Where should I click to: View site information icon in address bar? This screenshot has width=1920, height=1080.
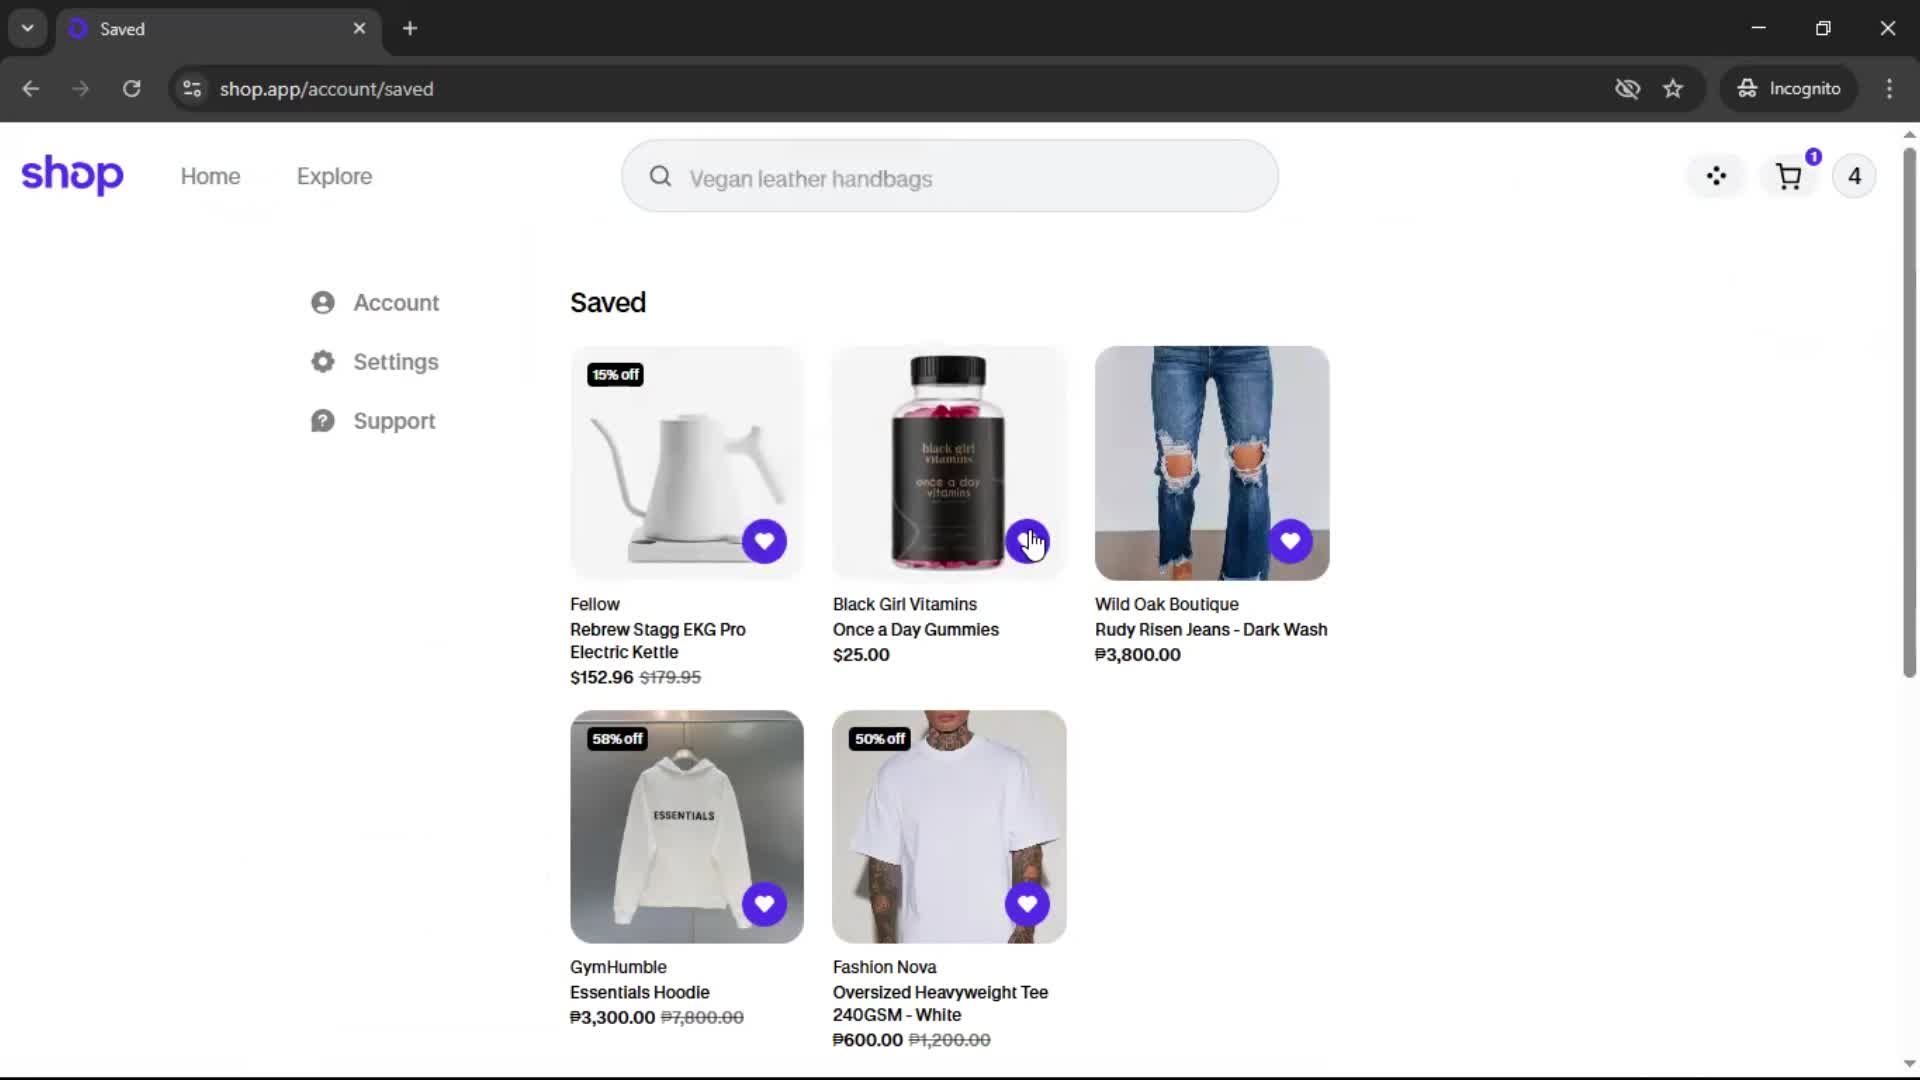click(192, 89)
